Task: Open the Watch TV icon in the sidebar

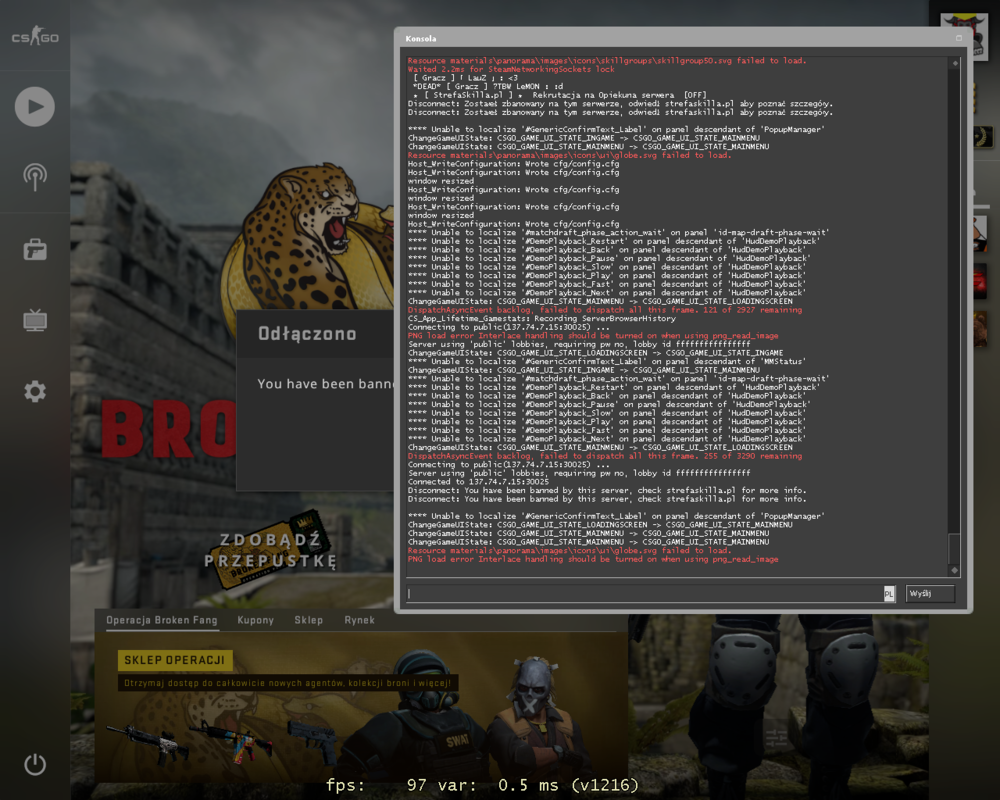Action: [x=35, y=320]
